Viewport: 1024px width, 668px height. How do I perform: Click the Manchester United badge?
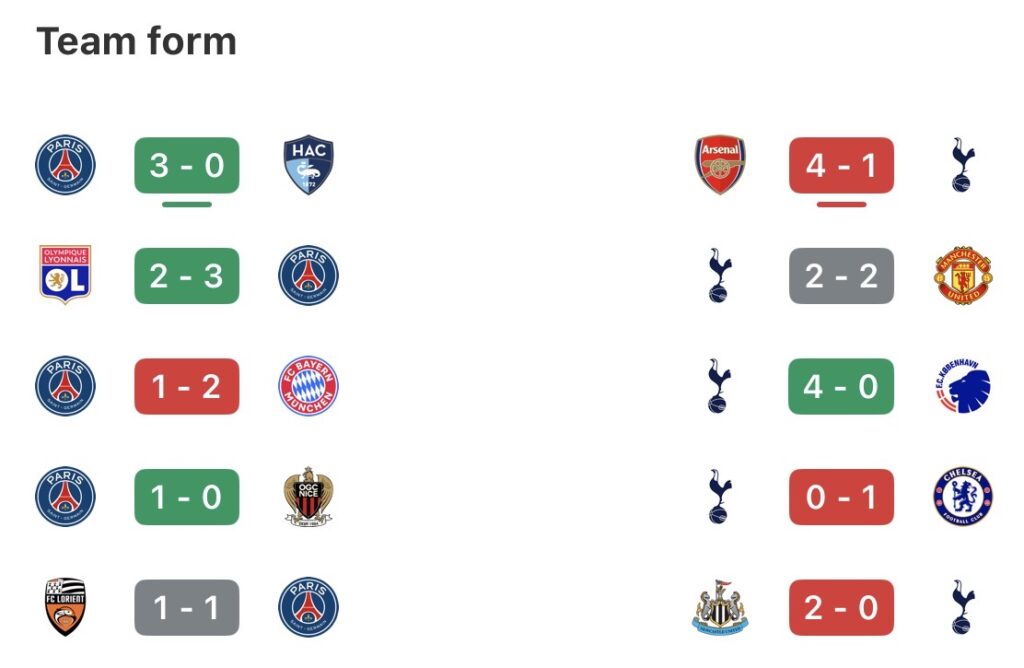963,275
